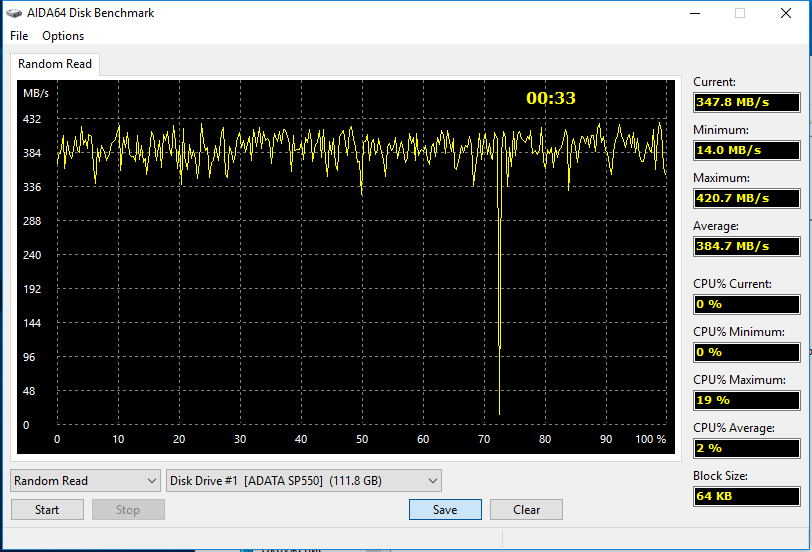Image resolution: width=812 pixels, height=552 pixels.
Task: Click the CPU% Minimum 0 % value
Action: click(746, 352)
